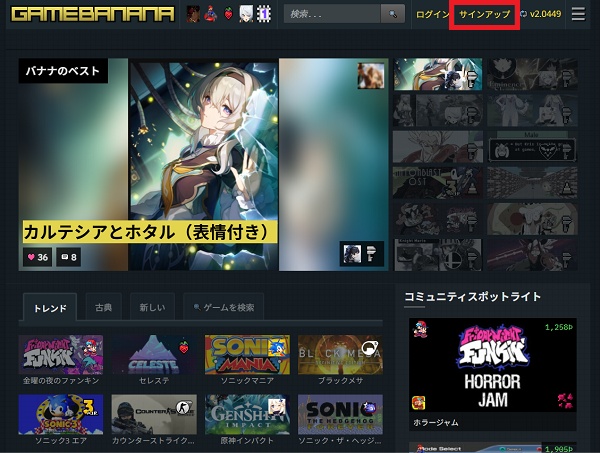Click the ソニックマニア label

(247, 381)
